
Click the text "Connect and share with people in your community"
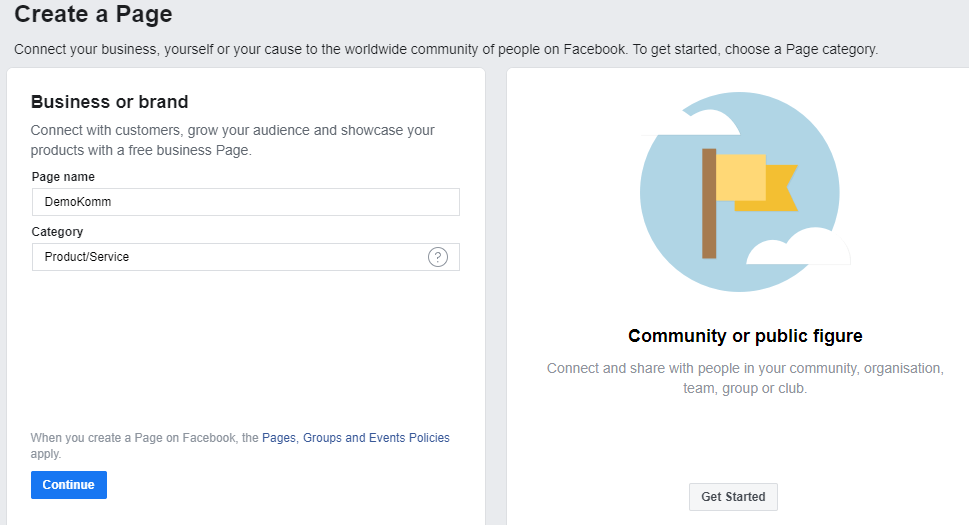(x=703, y=368)
